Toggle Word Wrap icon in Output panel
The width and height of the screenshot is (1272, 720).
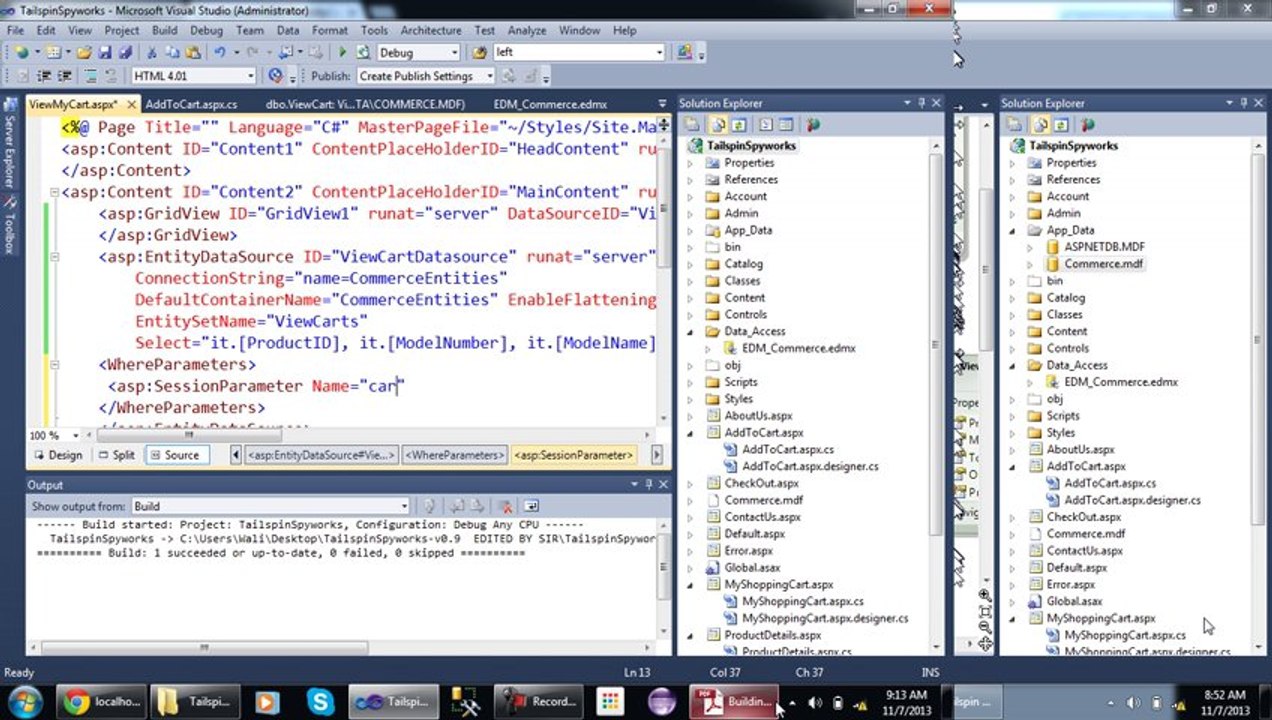[531, 506]
